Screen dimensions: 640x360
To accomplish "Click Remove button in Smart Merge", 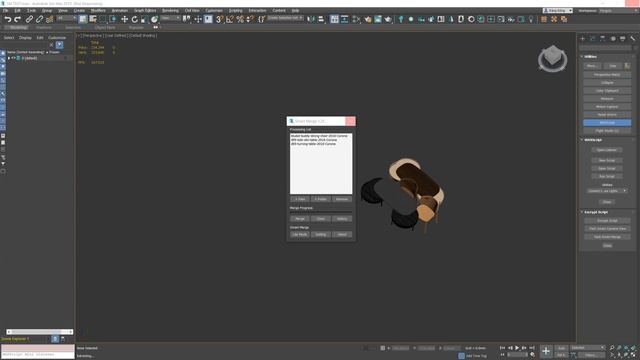I will click(x=342, y=199).
